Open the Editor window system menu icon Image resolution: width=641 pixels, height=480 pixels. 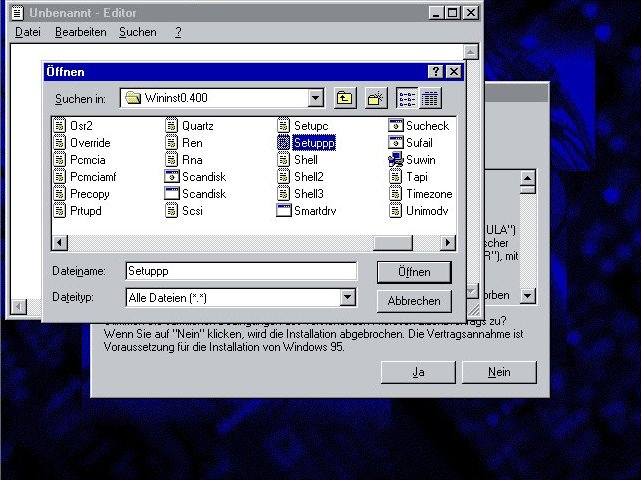pyautogui.click(x=17, y=13)
